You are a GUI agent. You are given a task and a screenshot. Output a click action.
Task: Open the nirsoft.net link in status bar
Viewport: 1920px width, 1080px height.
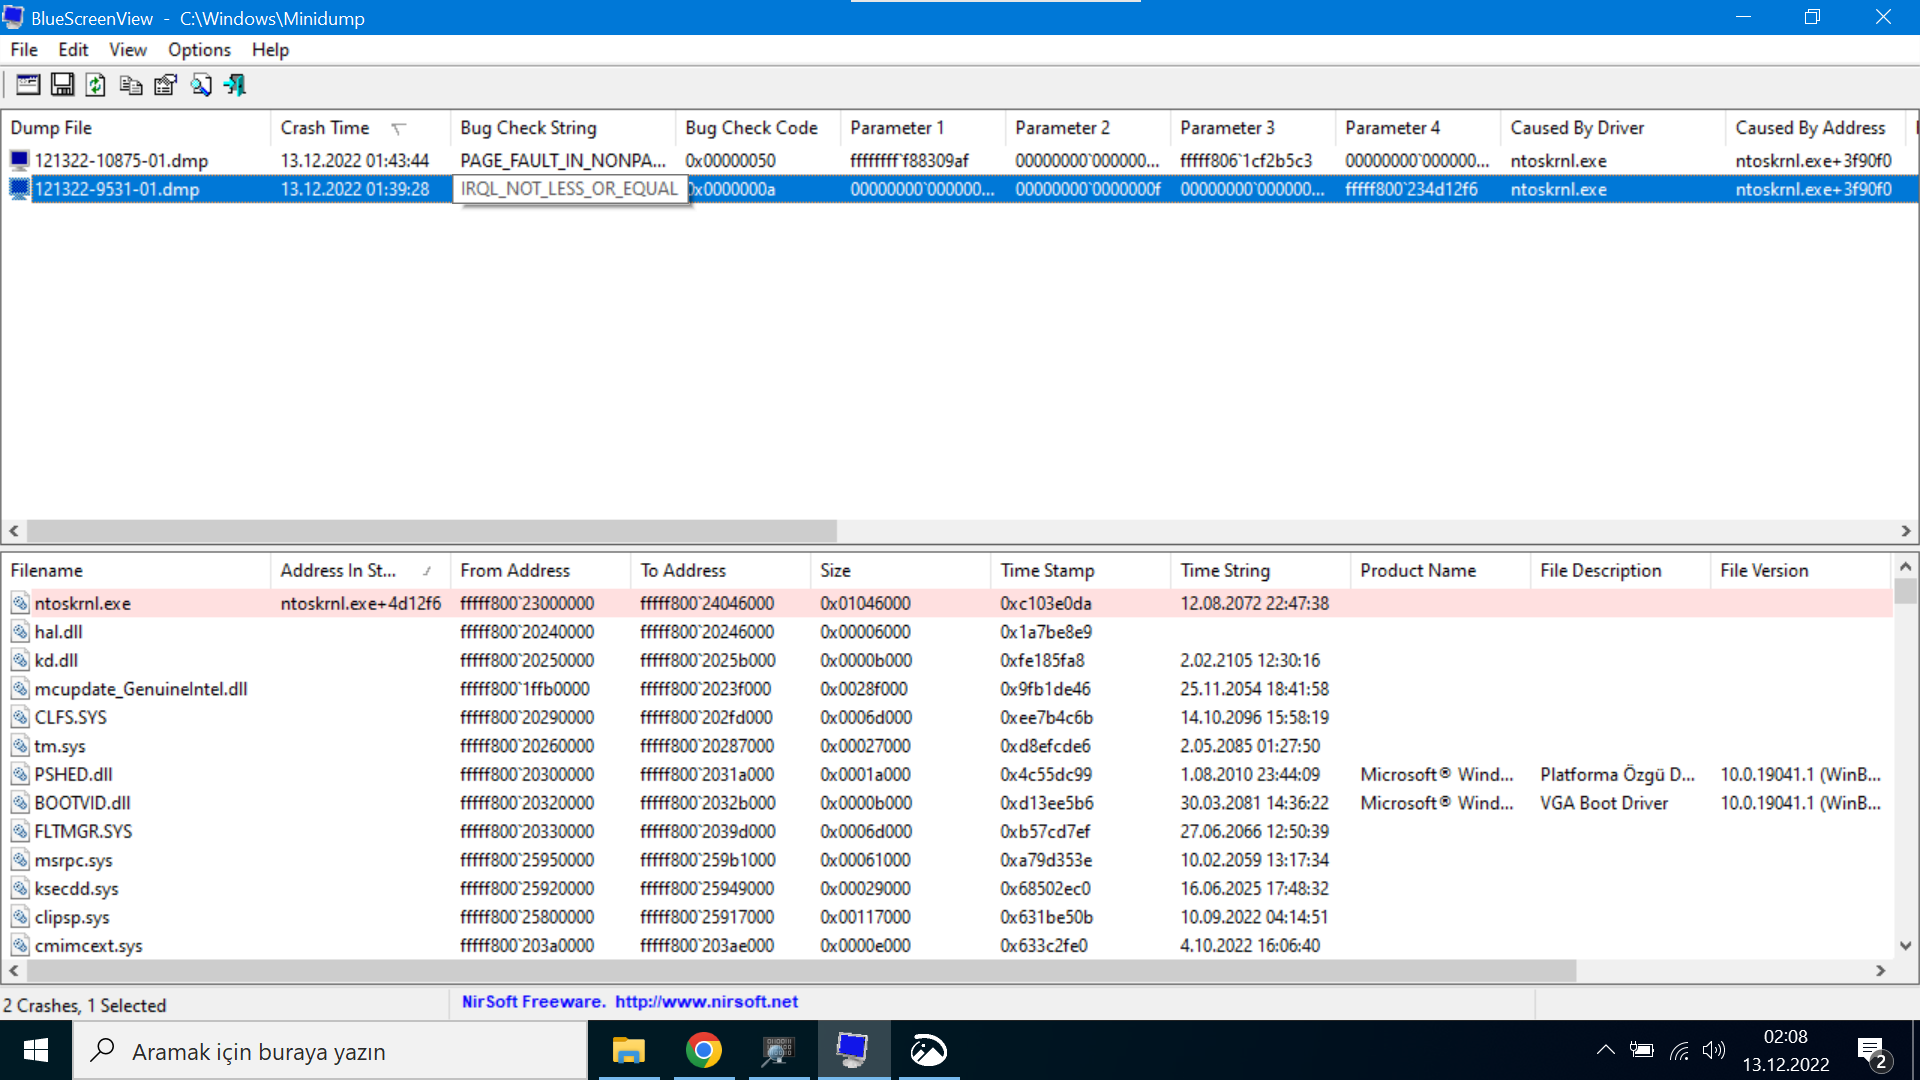tap(706, 1002)
